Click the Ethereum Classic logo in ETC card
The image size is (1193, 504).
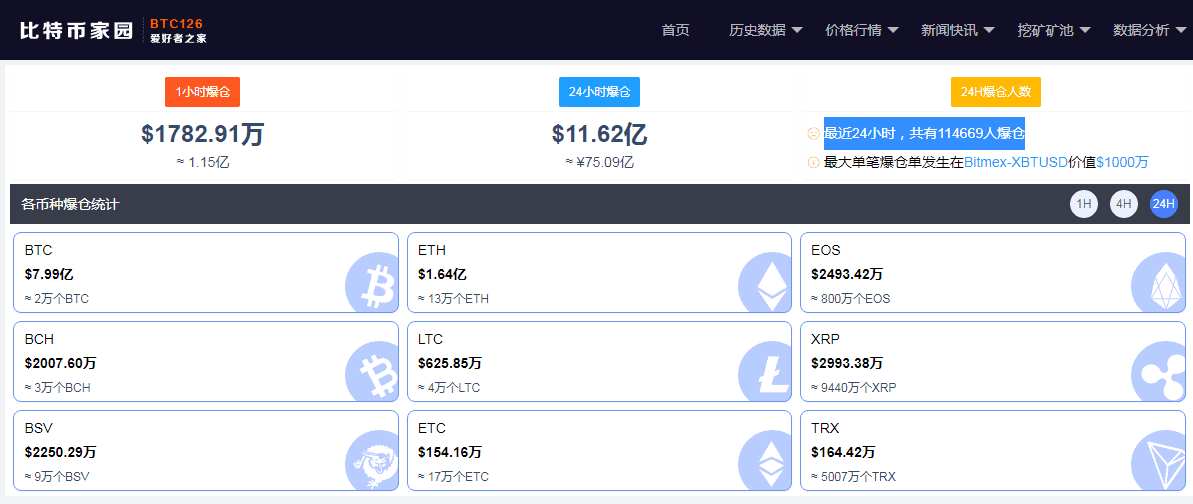pyautogui.click(x=765, y=461)
